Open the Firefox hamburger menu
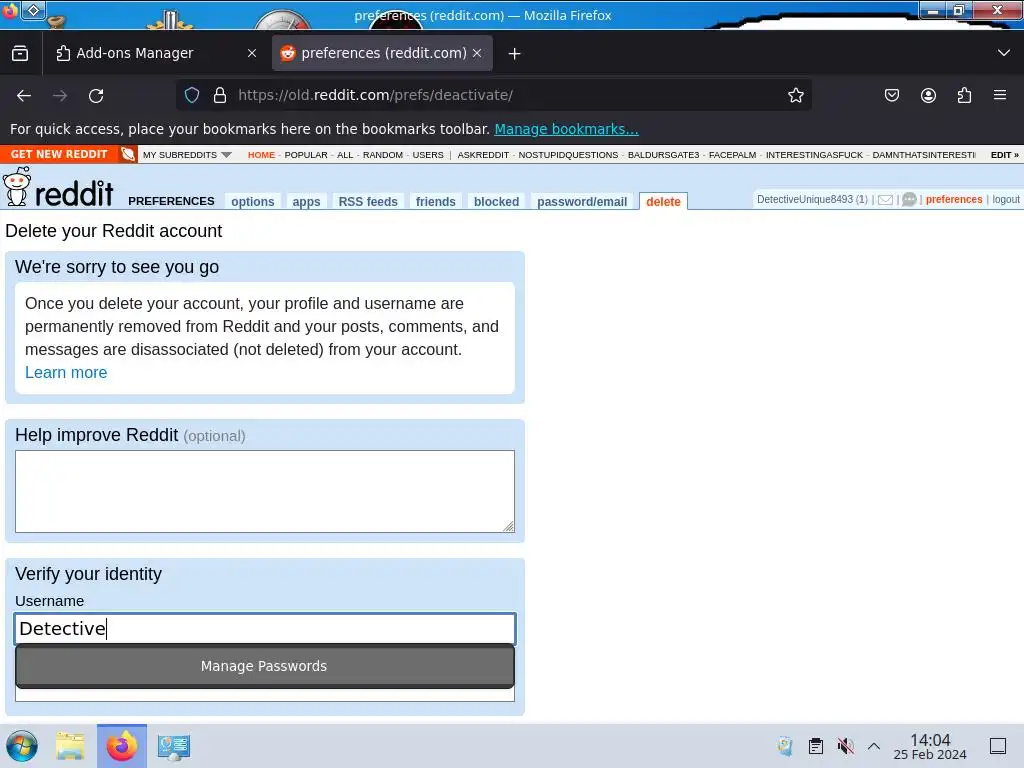The height and width of the screenshot is (768, 1024). click(1000, 95)
